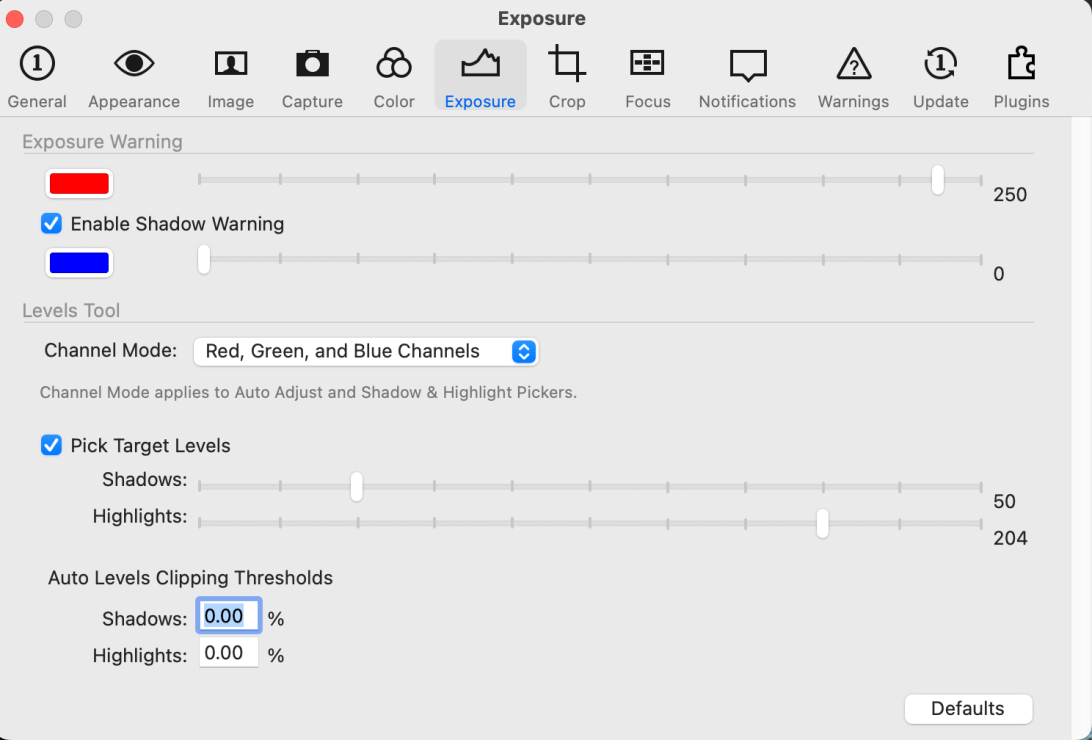Open the Plugins puzzle piece pane
This screenshot has width=1092, height=740.
[1021, 77]
